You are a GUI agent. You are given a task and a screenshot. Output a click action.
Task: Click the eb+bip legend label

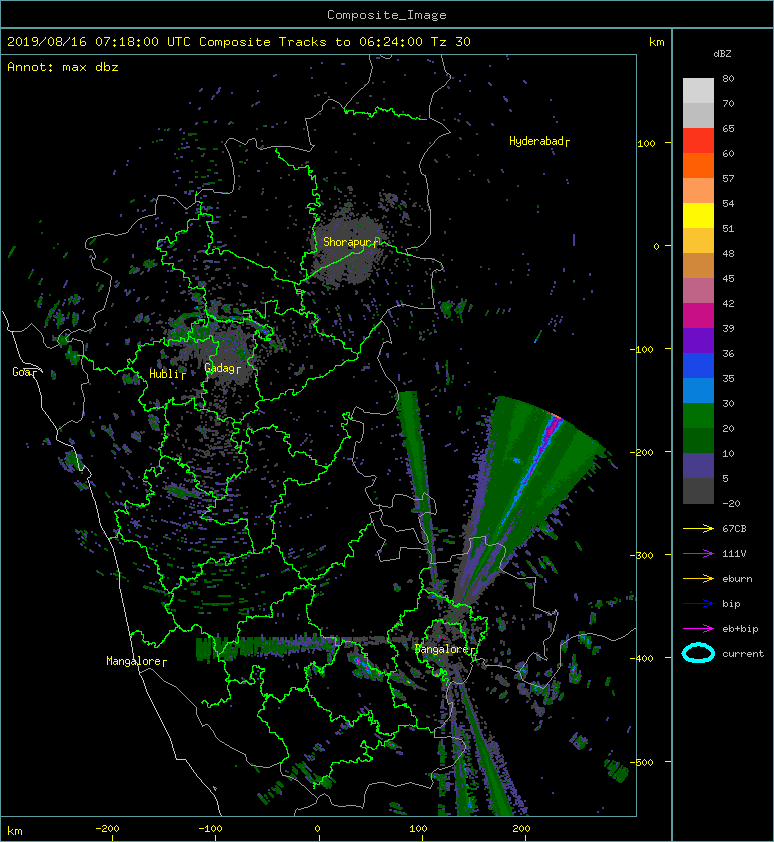(x=740, y=628)
